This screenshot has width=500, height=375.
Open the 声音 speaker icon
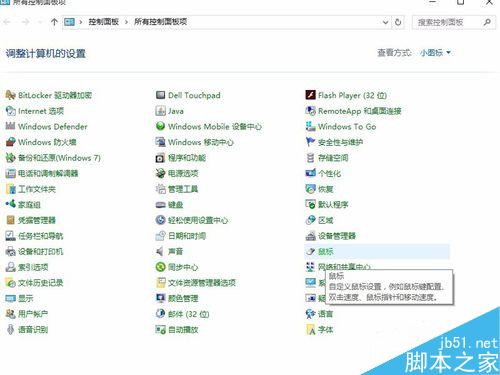pyautogui.click(x=160, y=251)
